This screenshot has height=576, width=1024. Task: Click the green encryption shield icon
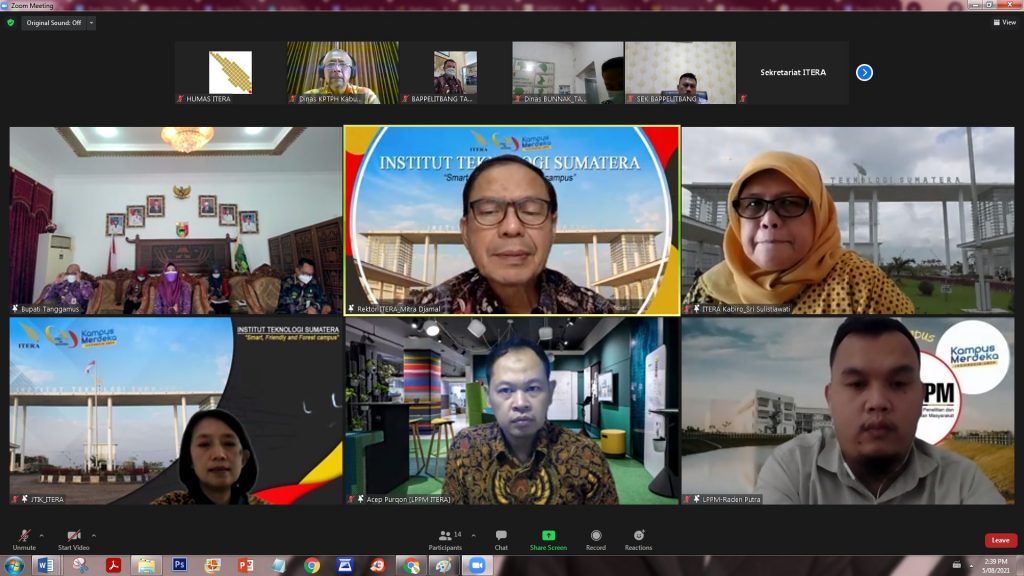coord(10,22)
